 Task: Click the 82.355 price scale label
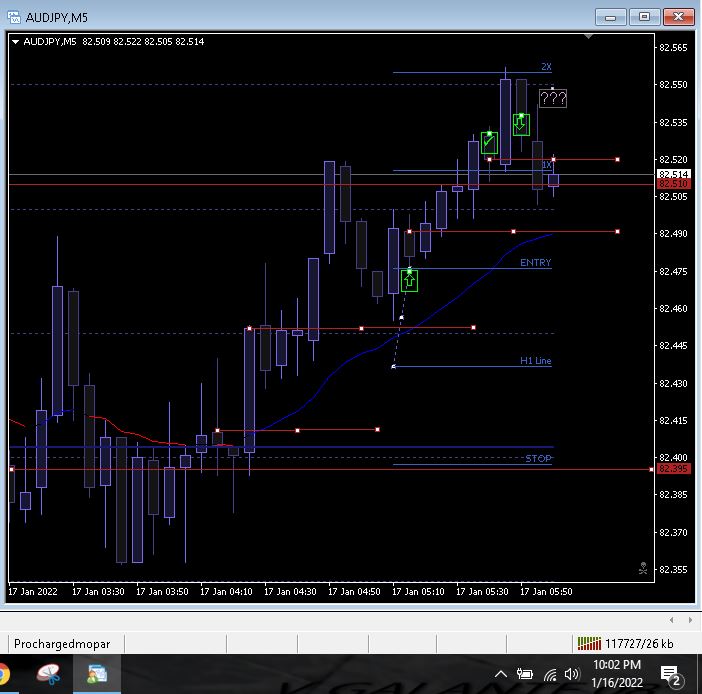673,570
